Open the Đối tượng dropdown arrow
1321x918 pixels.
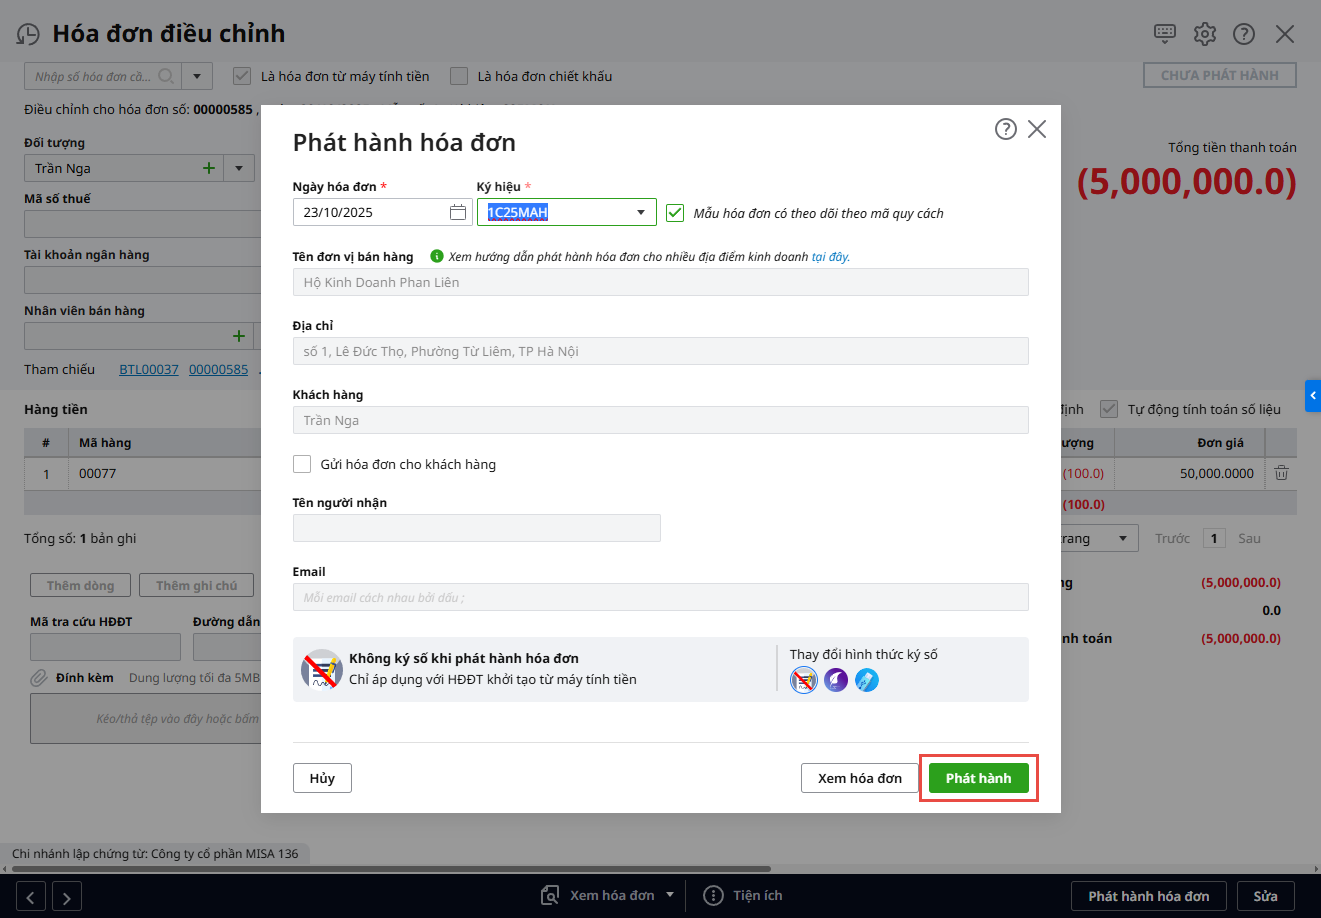coord(239,168)
